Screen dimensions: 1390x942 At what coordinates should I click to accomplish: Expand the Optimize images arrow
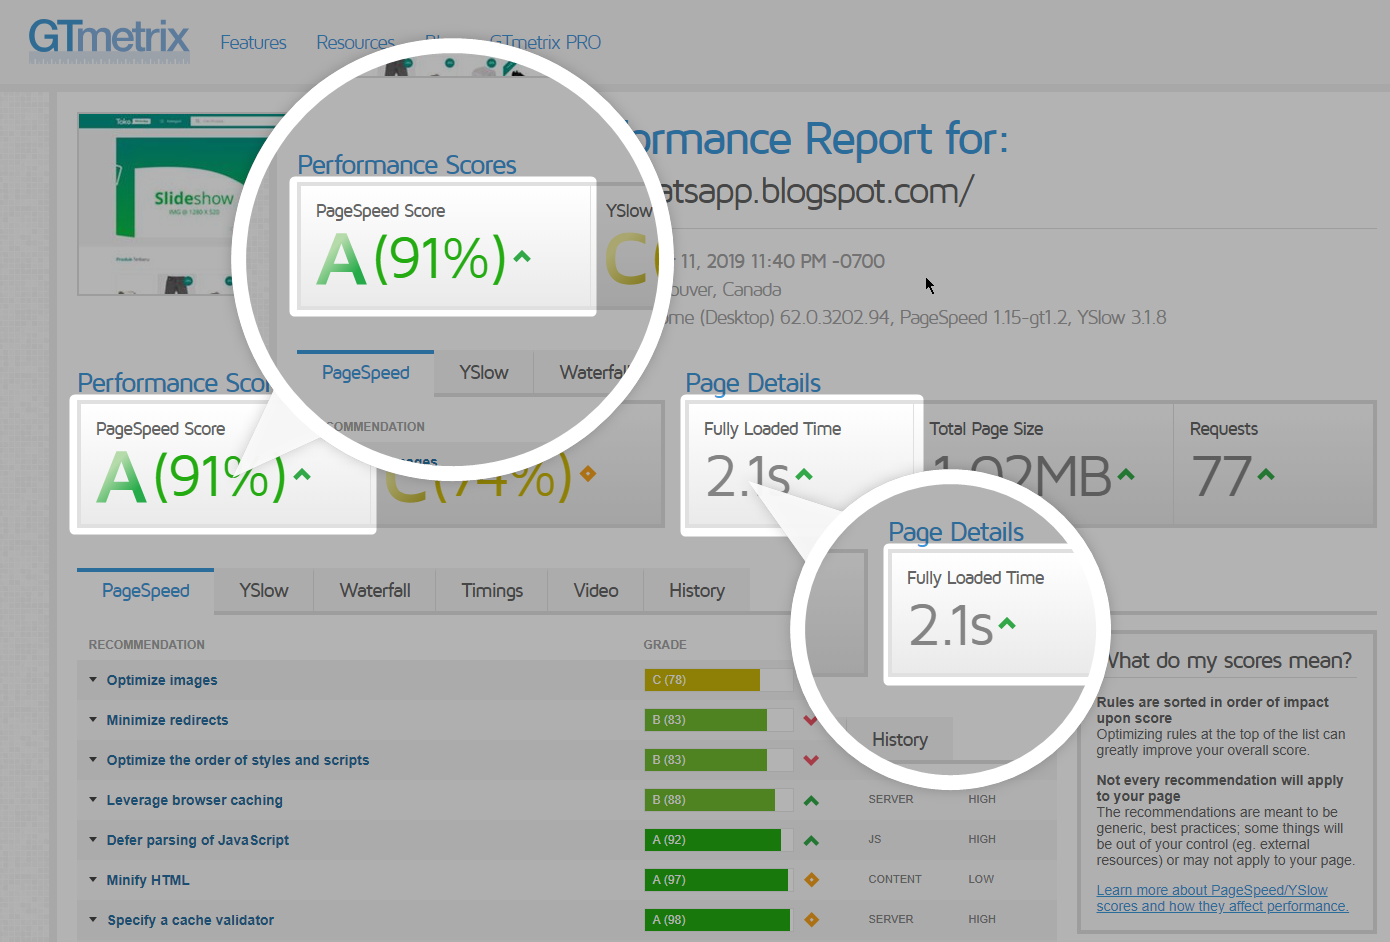[93, 680]
